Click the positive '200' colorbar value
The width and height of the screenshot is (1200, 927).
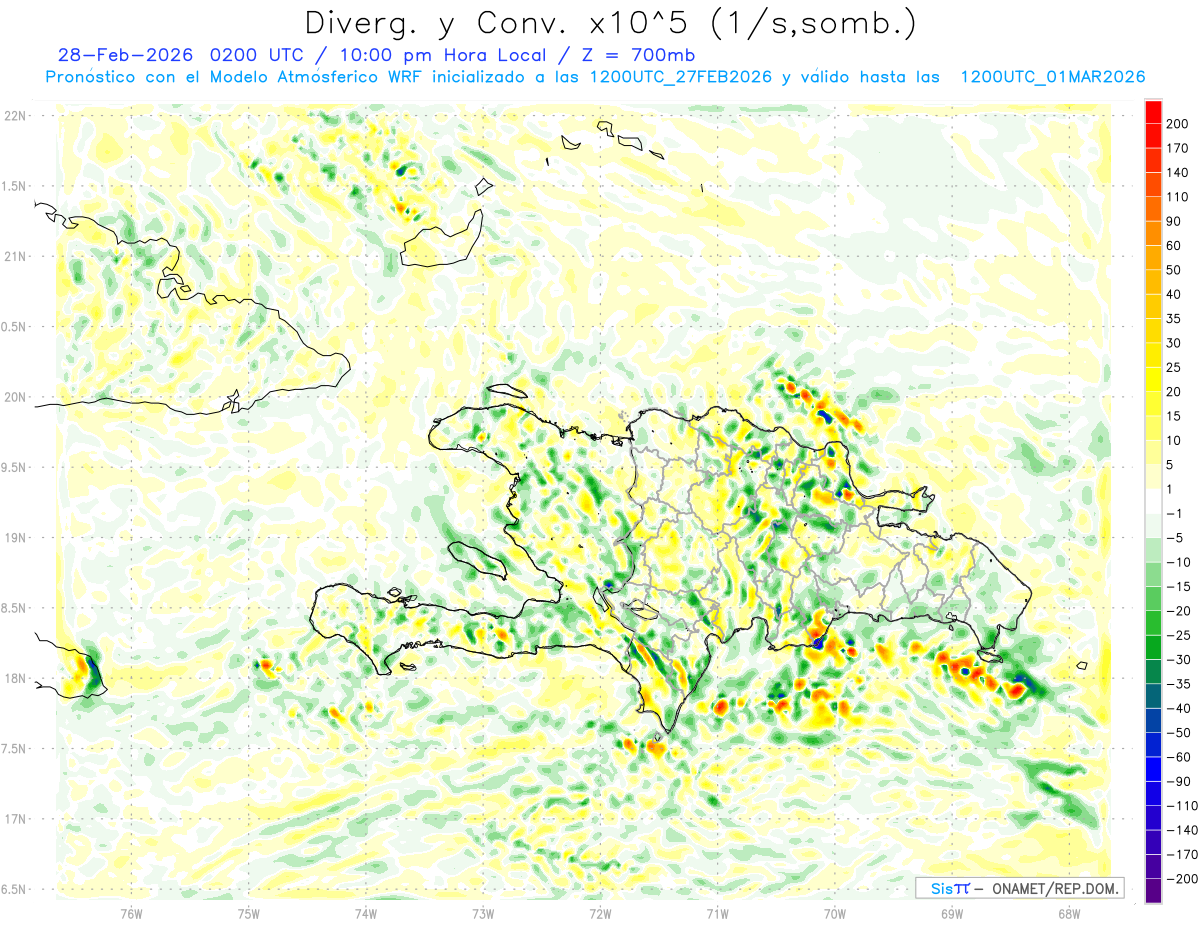point(1179,124)
